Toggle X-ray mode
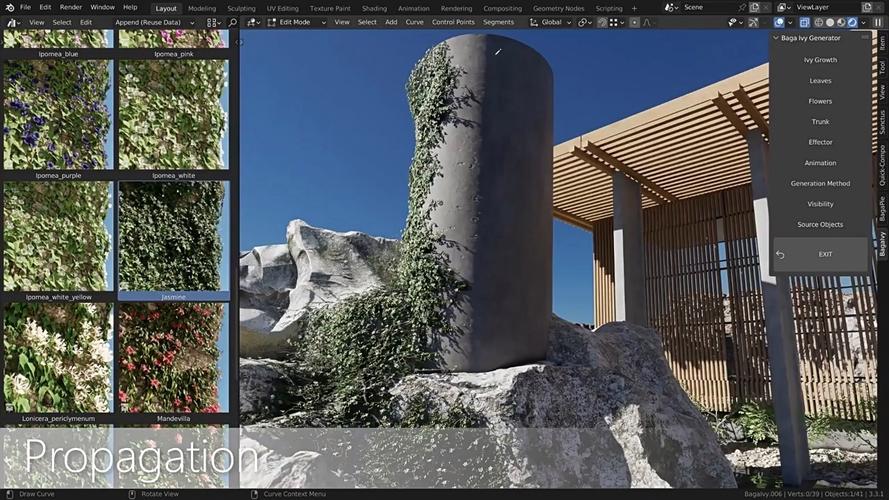This screenshot has width=889, height=500. 805,23
